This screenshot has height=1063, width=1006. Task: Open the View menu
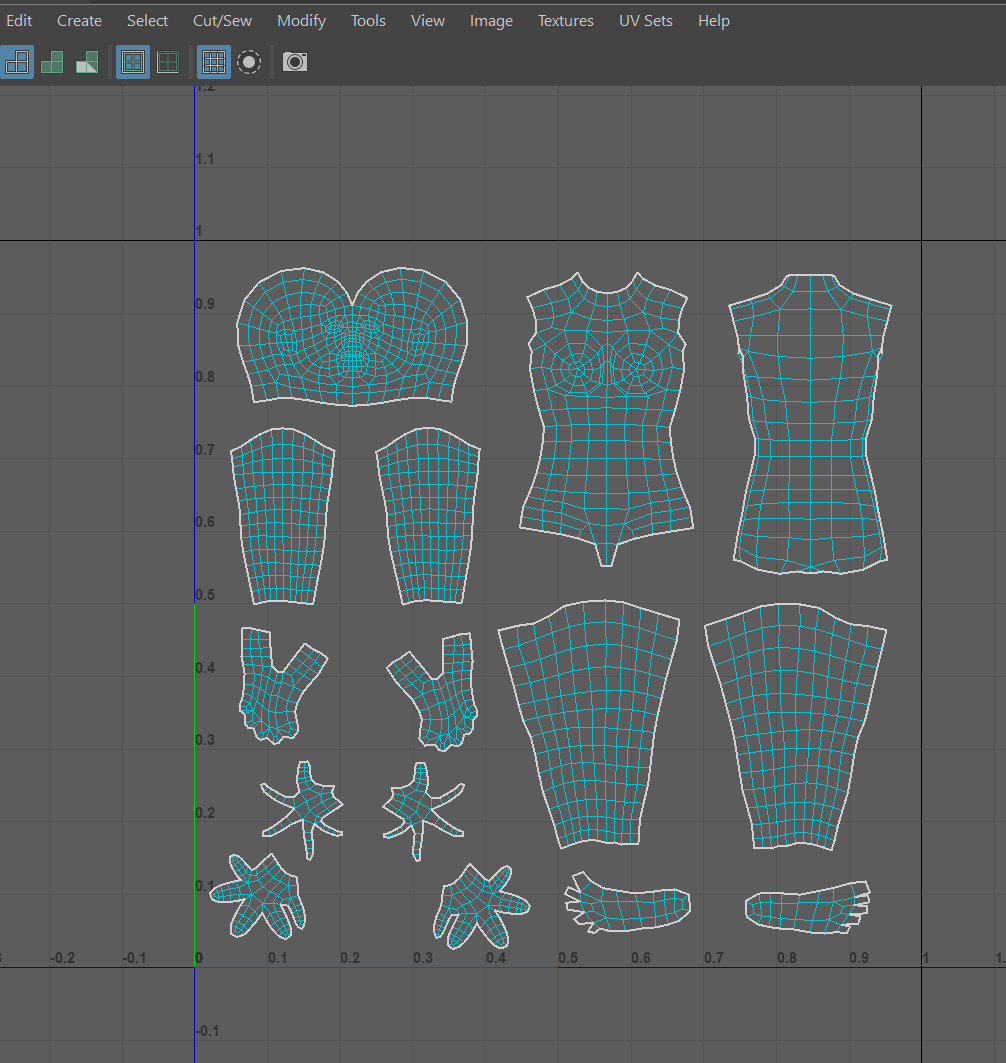pos(427,20)
